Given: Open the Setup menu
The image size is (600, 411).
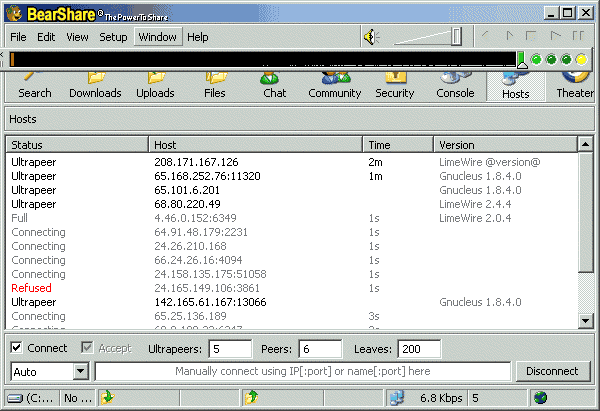Looking at the screenshot, I should click(x=113, y=37).
